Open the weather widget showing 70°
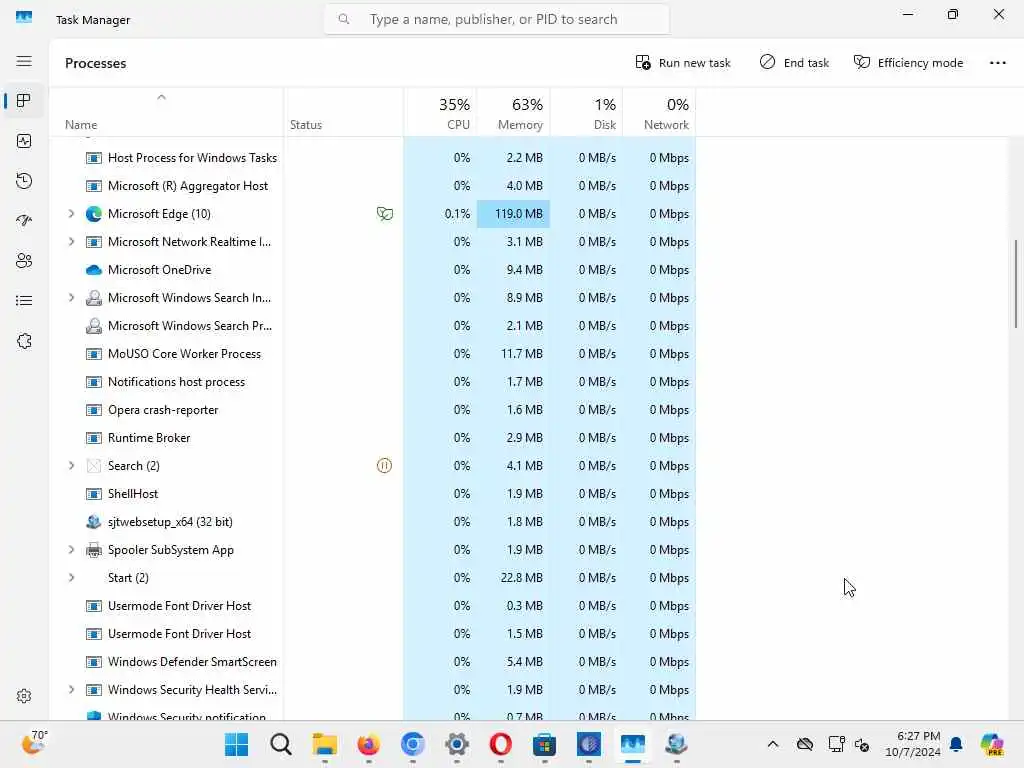 click(x=34, y=743)
